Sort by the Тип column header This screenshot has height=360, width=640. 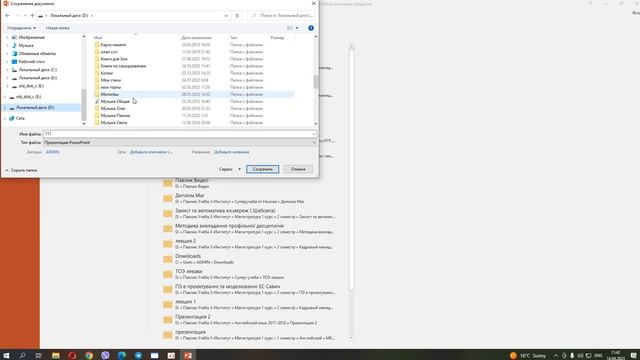click(x=233, y=38)
